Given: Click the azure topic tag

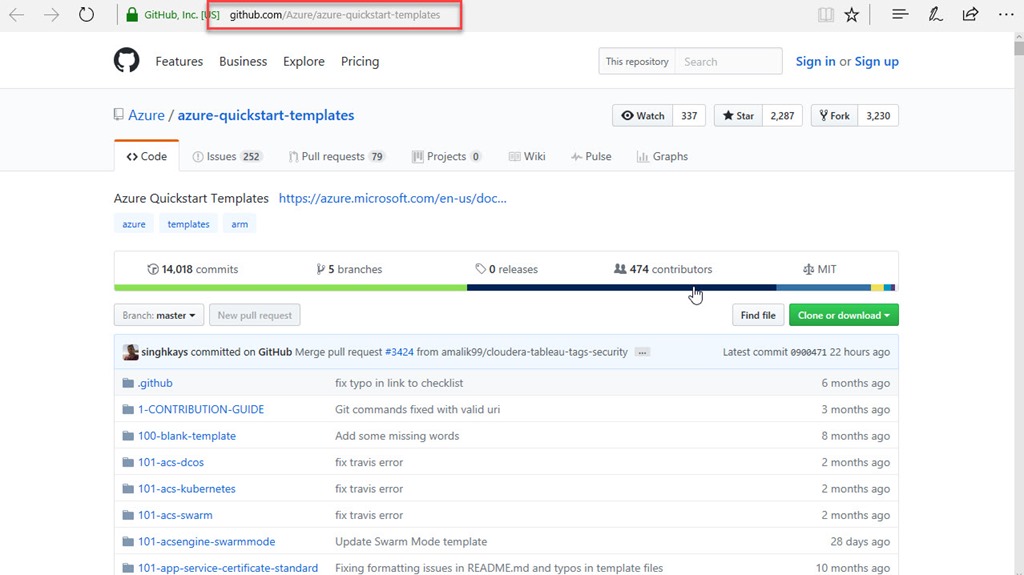Looking at the screenshot, I should [x=134, y=223].
